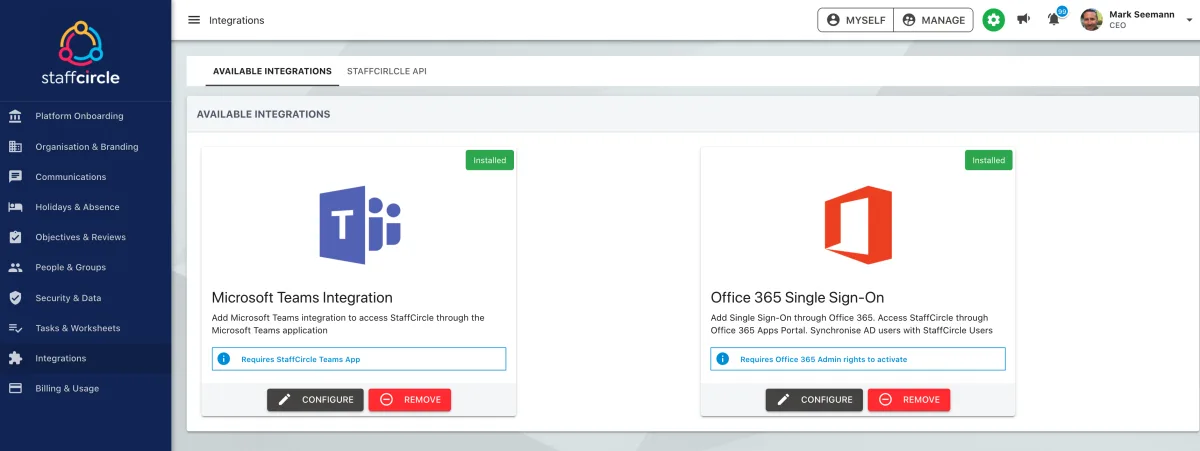Click the Integrations page title in header
The width and height of the screenshot is (1200, 451).
pos(237,20)
